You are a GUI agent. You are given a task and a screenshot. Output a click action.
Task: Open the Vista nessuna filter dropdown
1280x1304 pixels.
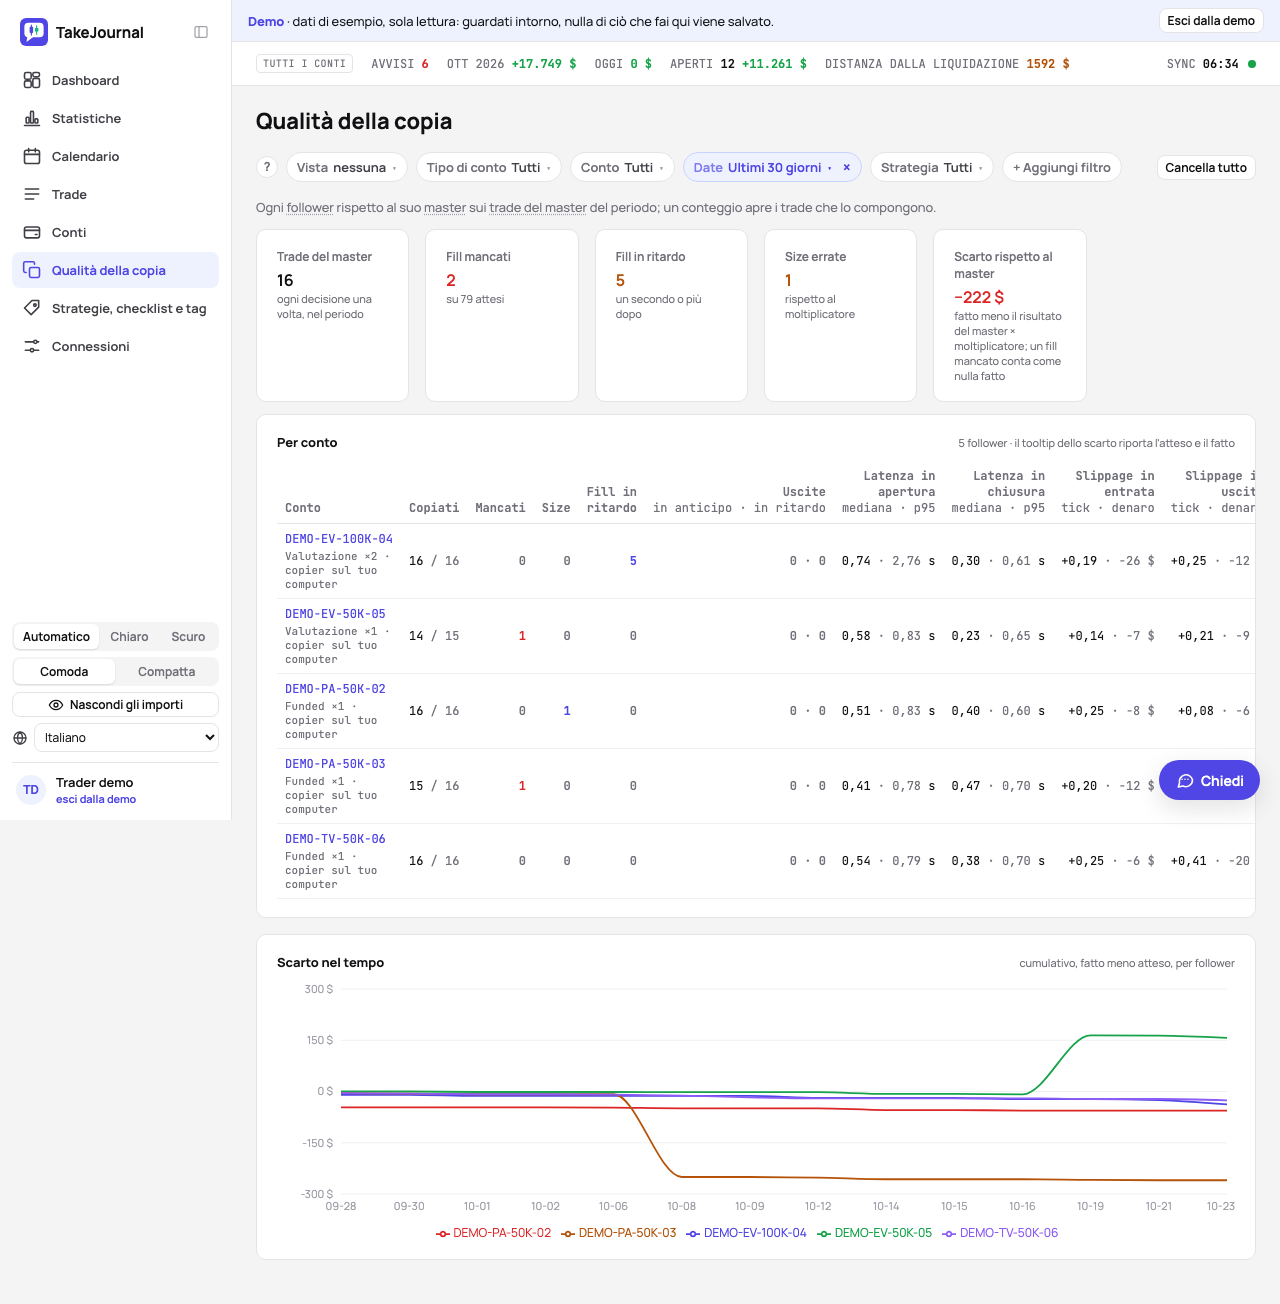coord(346,167)
